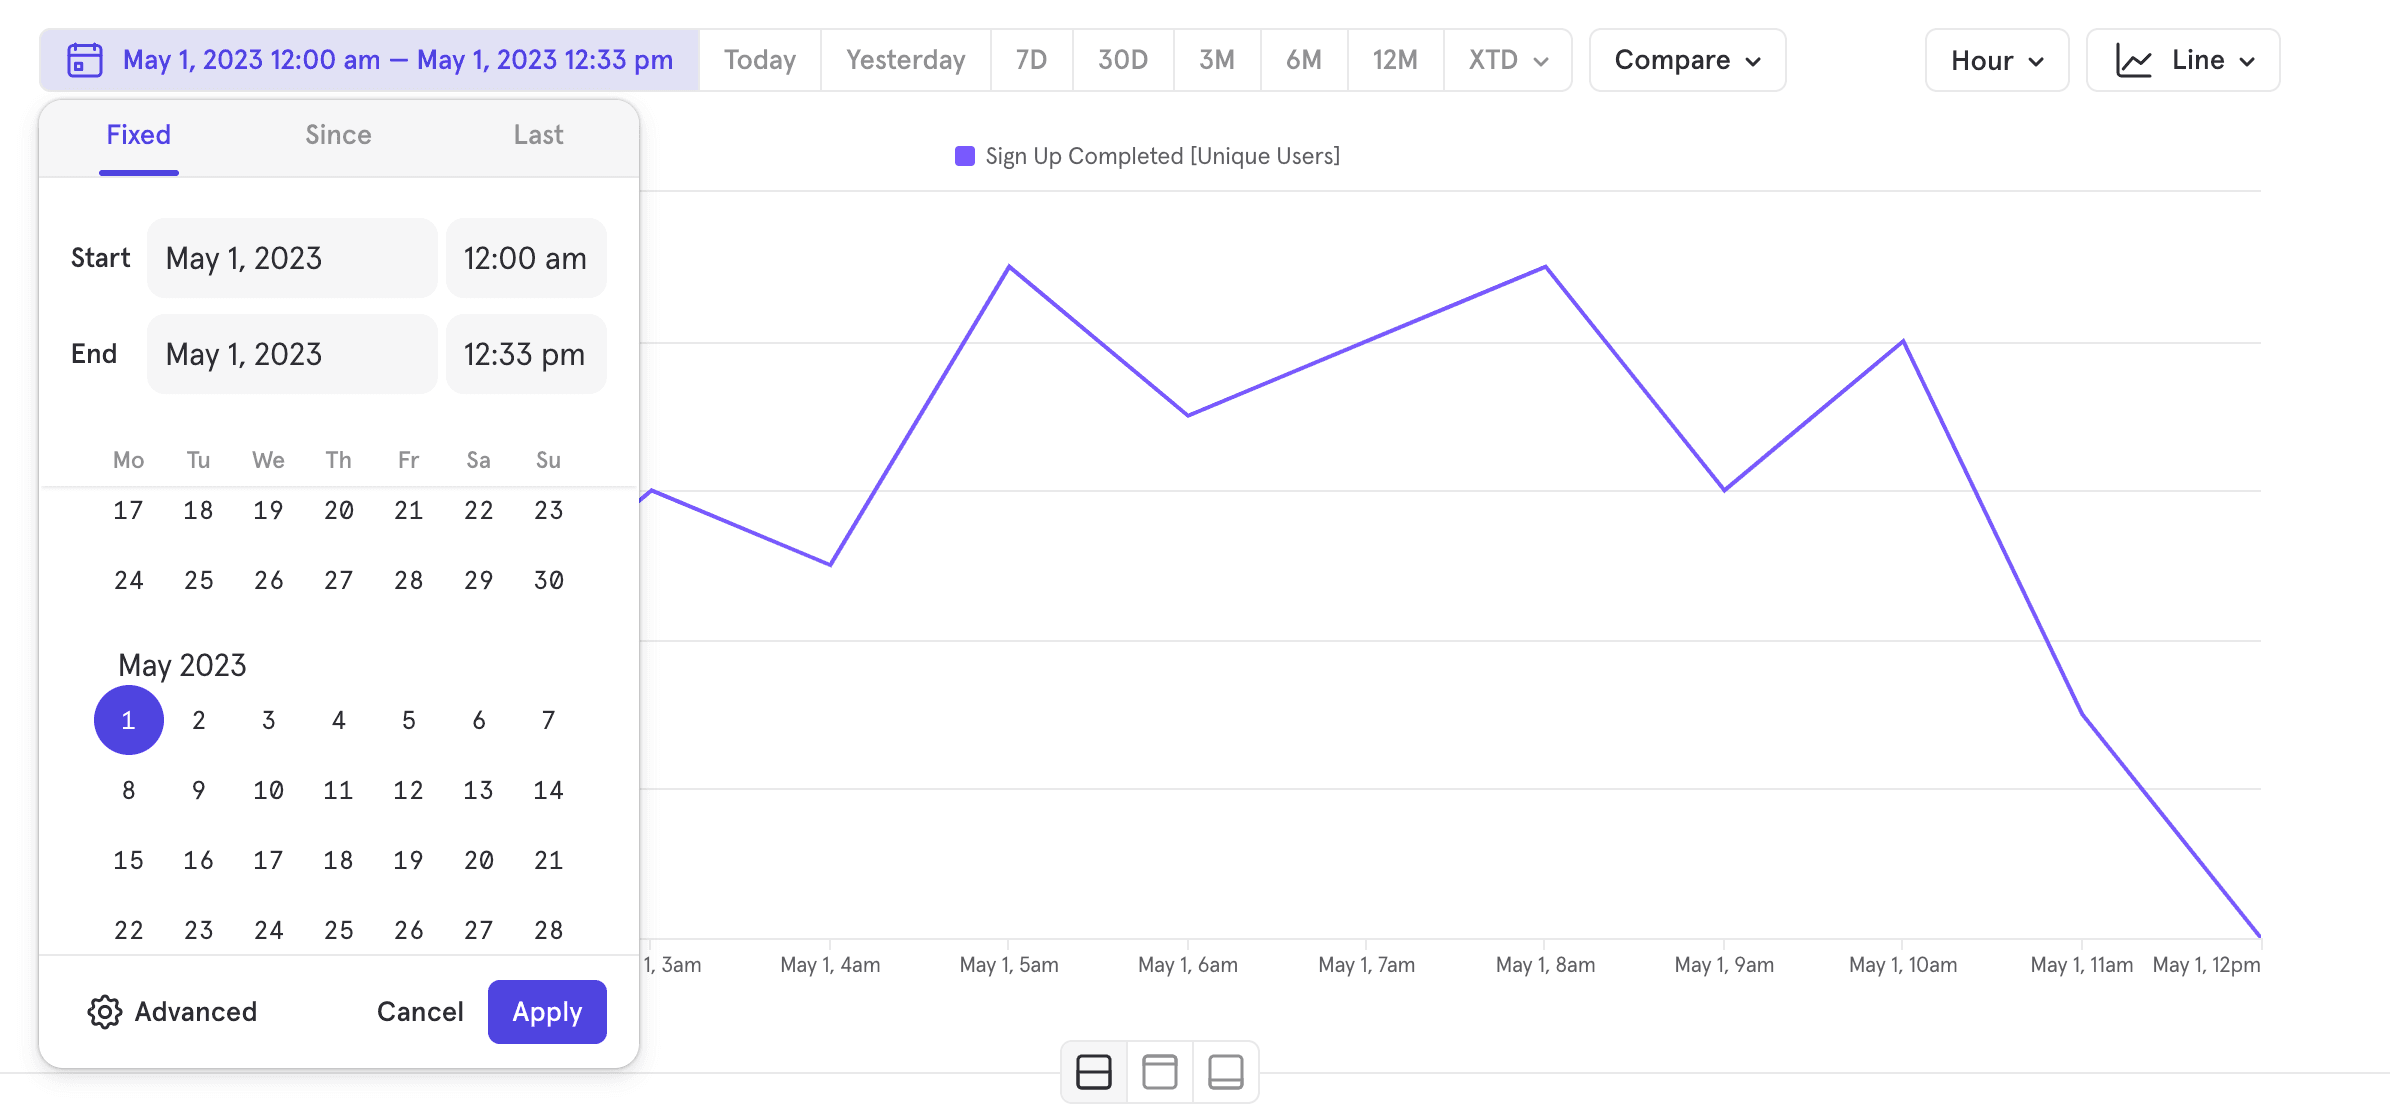Click the start time 12:00 am field
Viewport: 2390px width, 1104px height.
pos(525,258)
